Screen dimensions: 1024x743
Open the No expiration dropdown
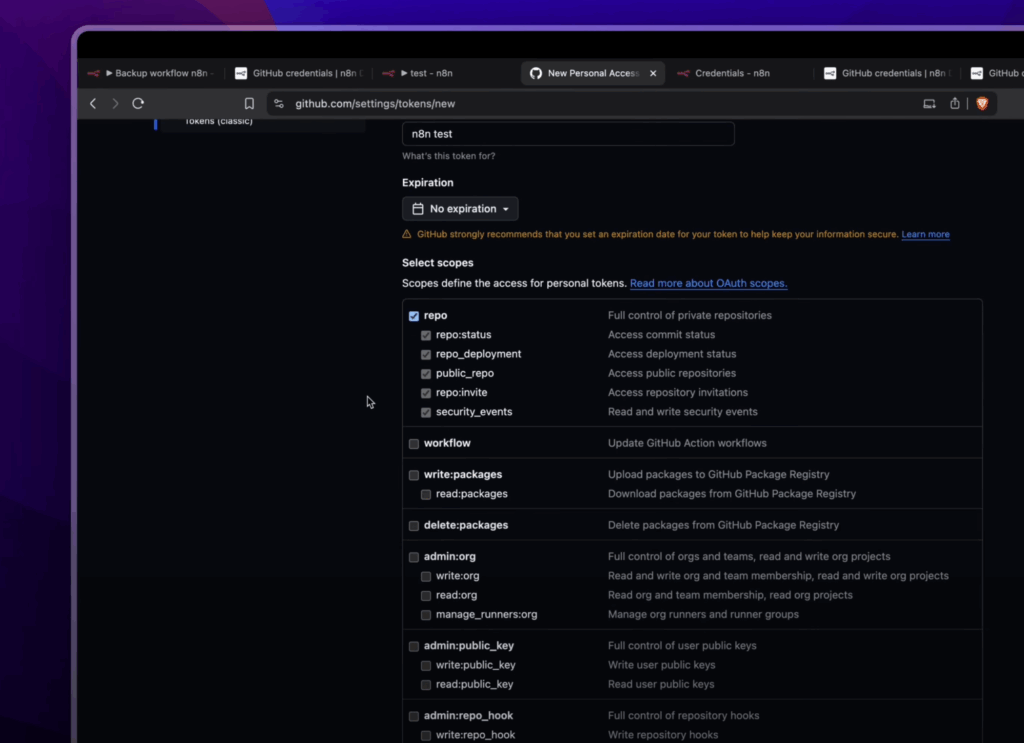(x=460, y=209)
